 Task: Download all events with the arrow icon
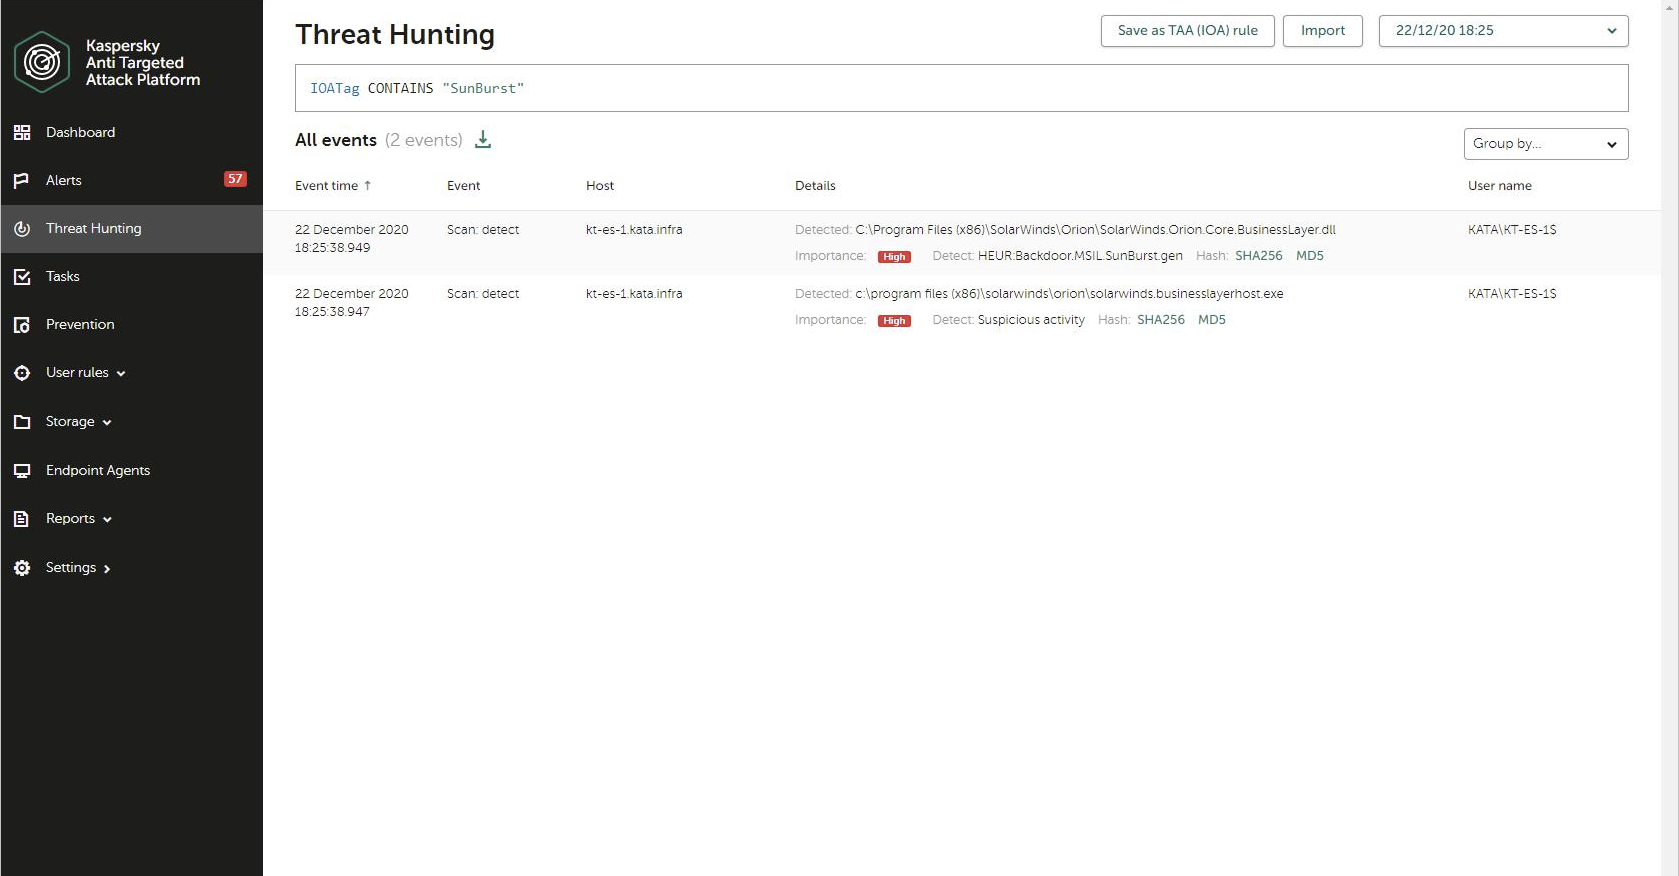tap(483, 140)
